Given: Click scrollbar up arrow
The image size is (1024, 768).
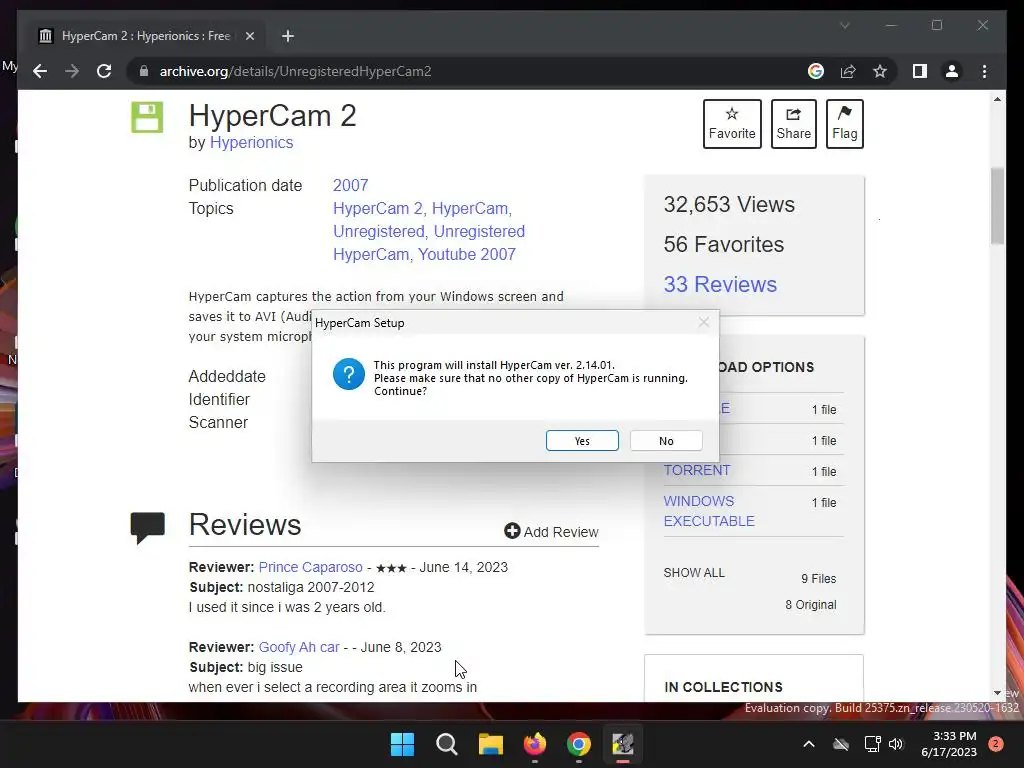Looking at the screenshot, I should coord(997,99).
